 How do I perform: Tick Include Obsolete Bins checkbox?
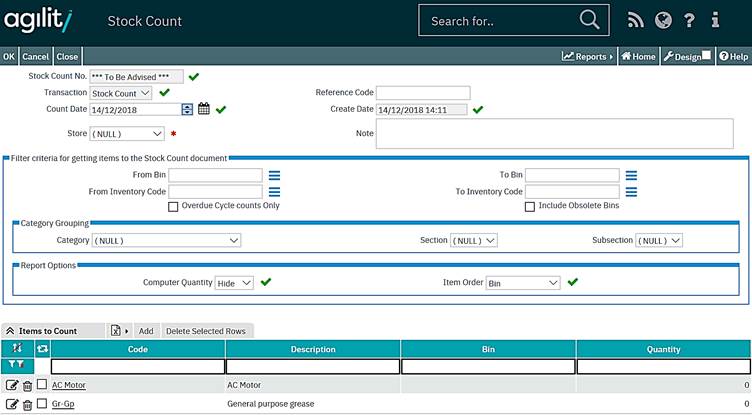click(x=530, y=206)
